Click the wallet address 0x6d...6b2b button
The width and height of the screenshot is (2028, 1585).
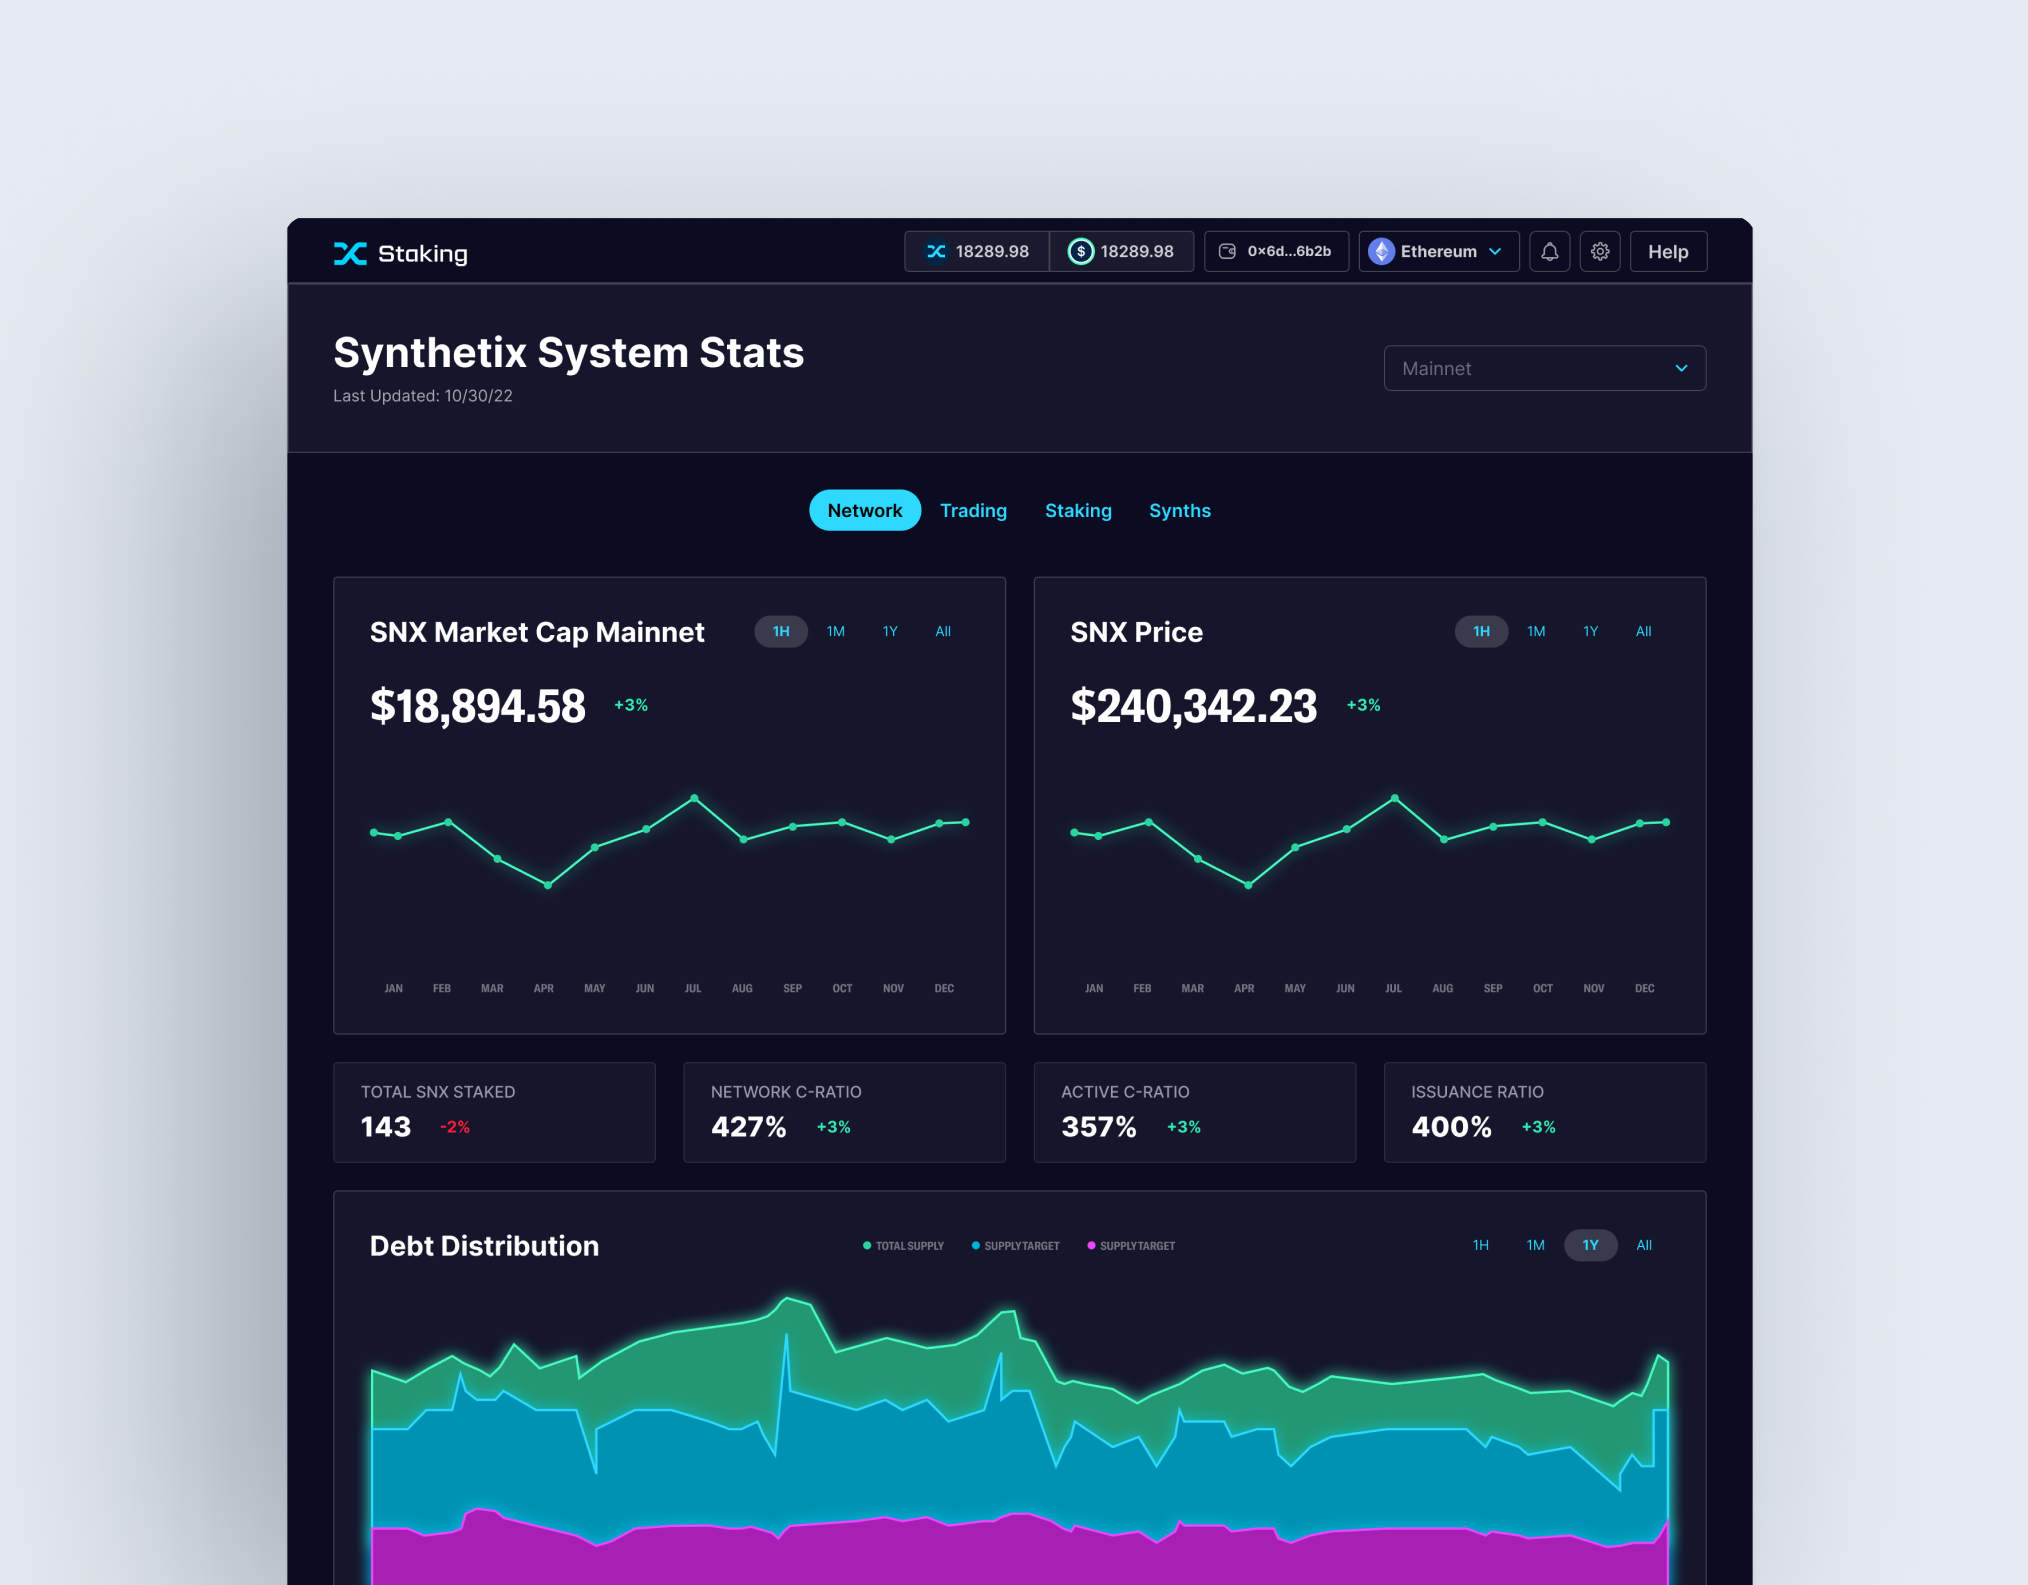pyautogui.click(x=1276, y=252)
